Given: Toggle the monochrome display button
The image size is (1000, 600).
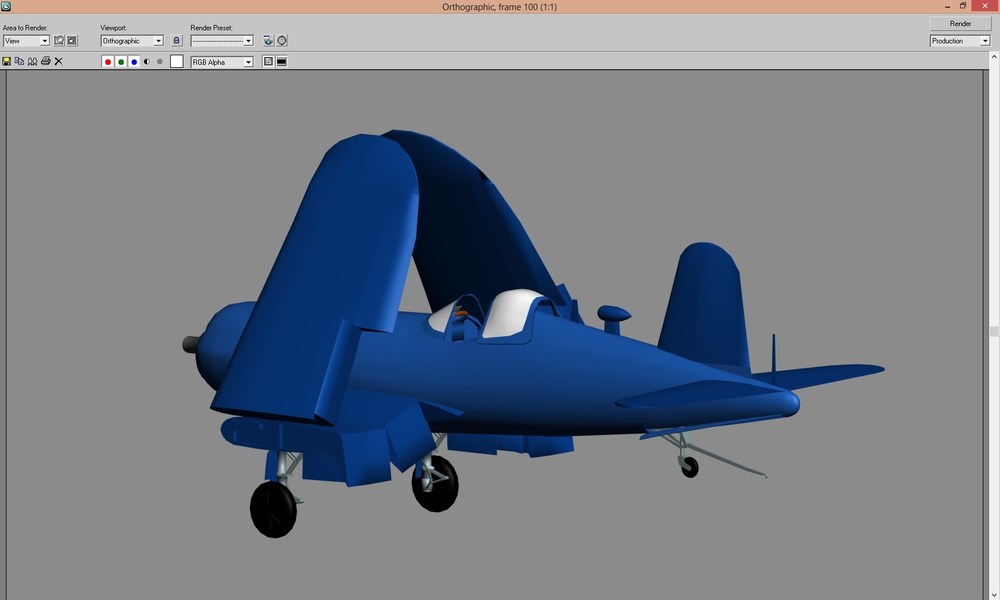Looking at the screenshot, I should tap(159, 62).
